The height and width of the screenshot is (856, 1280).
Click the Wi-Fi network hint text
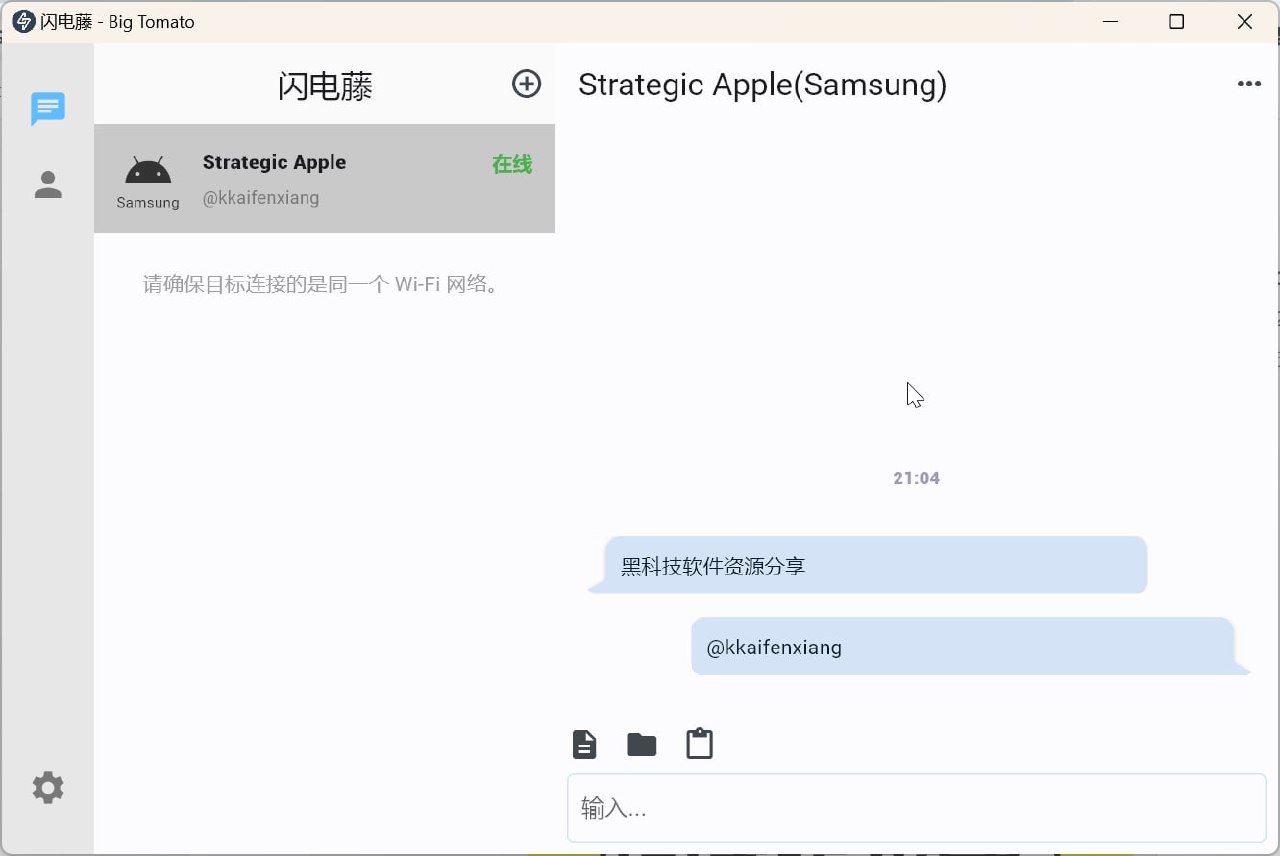pos(321,284)
